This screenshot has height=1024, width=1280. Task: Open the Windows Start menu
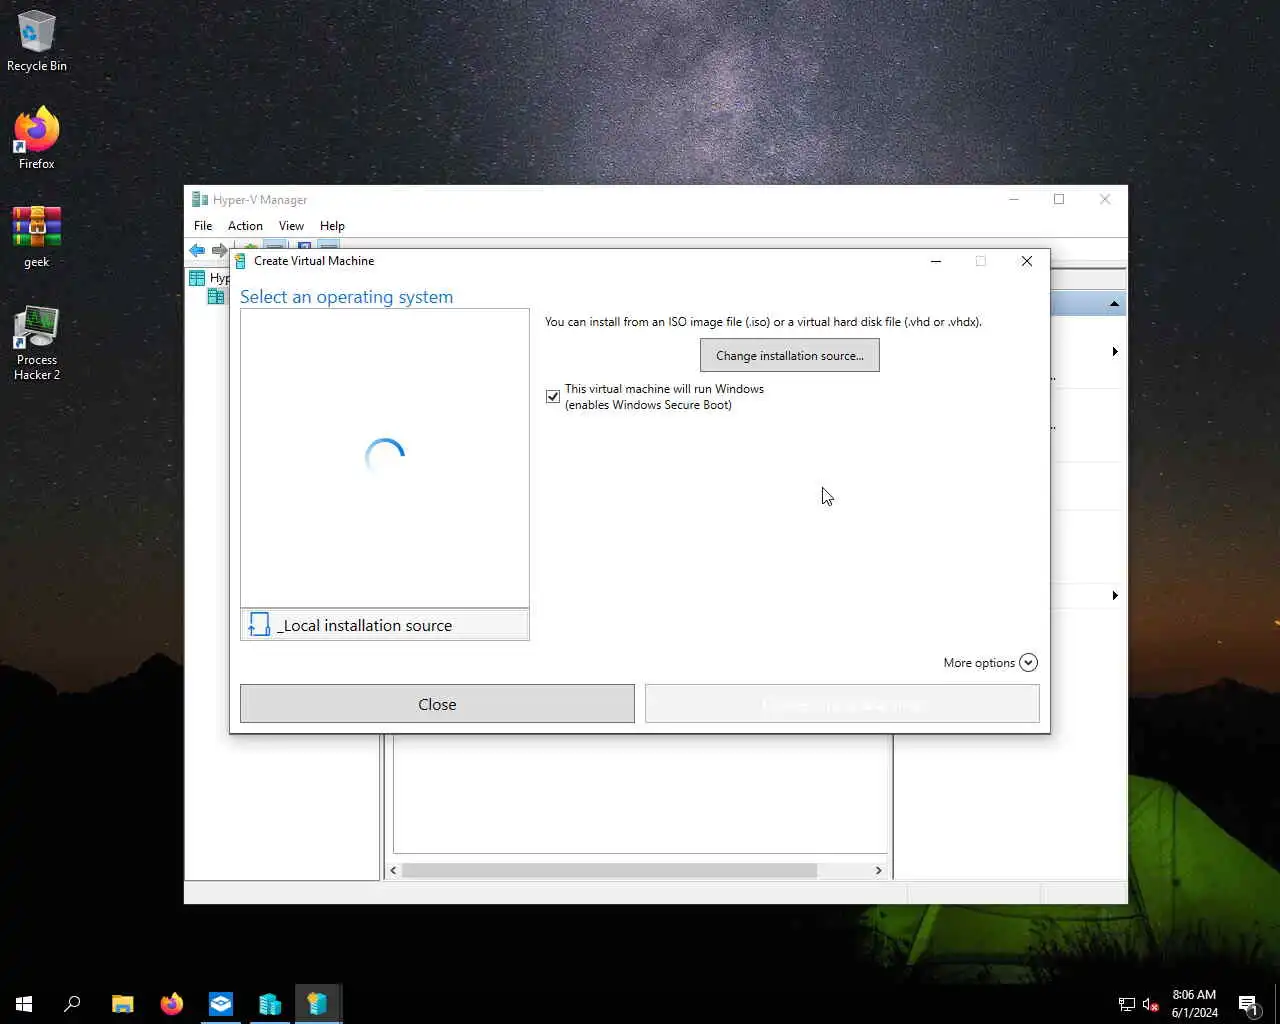(x=24, y=1003)
